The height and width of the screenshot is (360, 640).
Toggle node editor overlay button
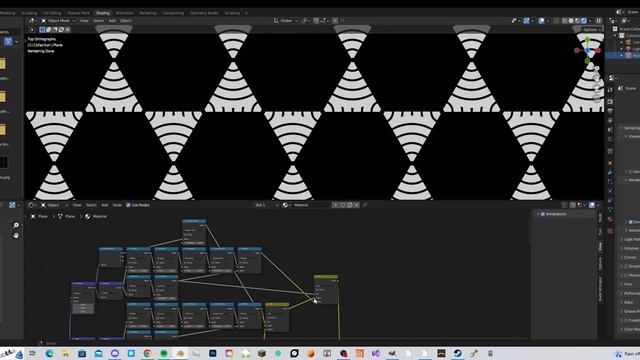[x=592, y=205]
